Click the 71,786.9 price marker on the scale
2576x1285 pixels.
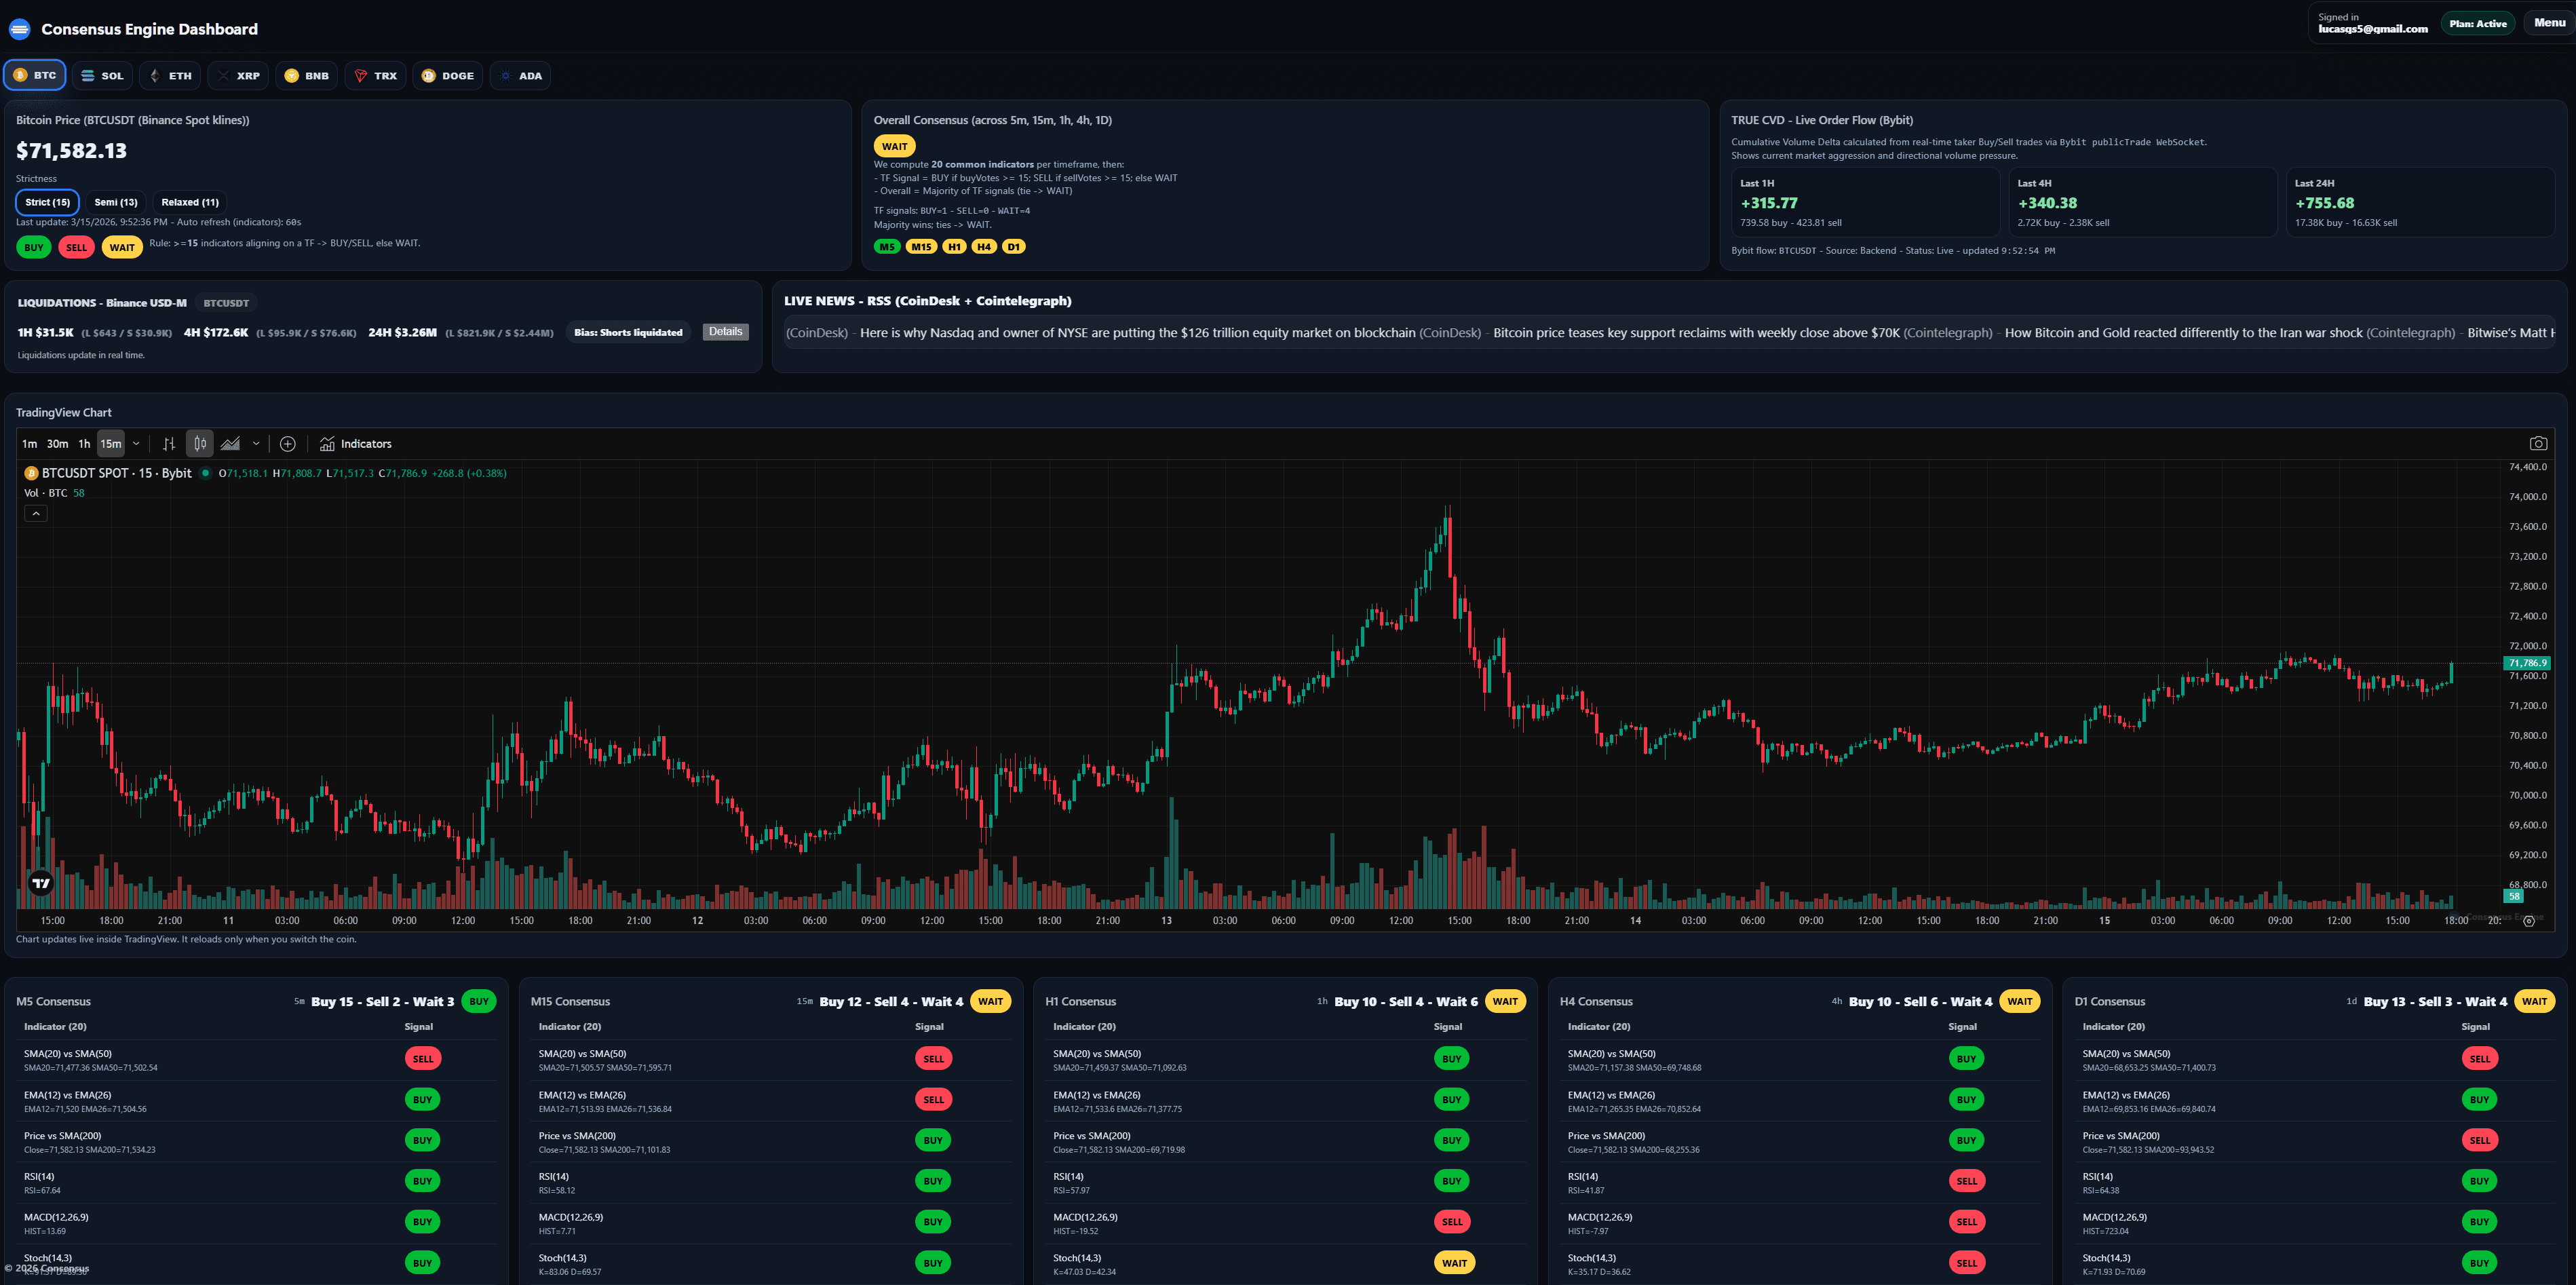click(x=2527, y=662)
